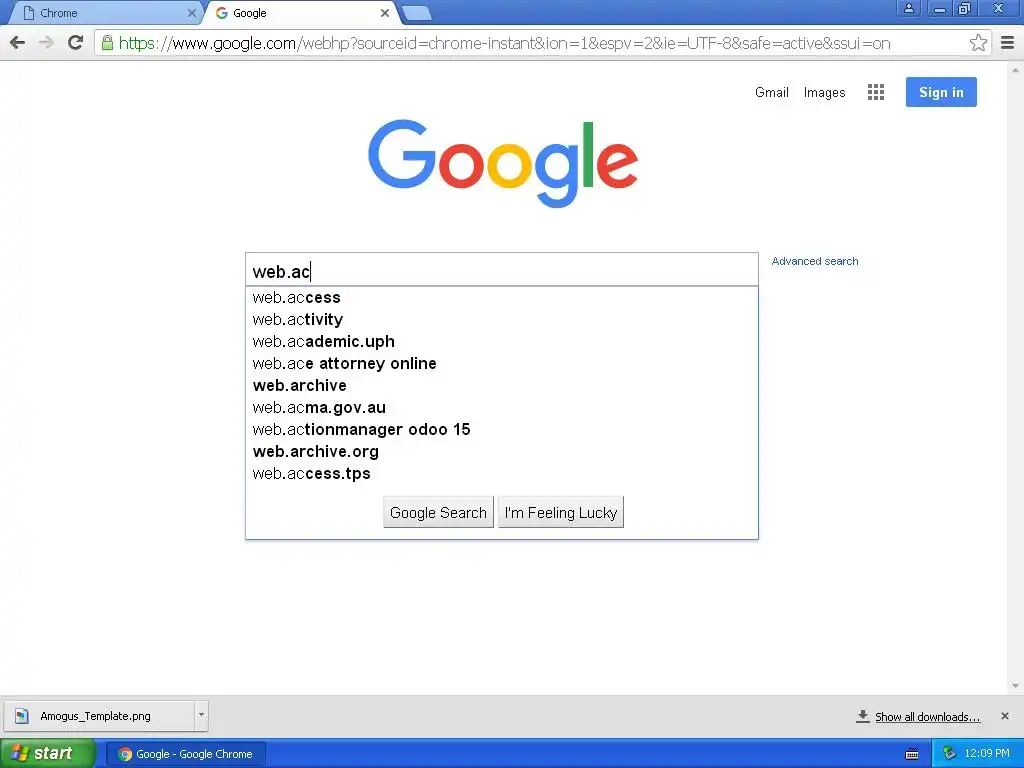Click the I'm Feeling Lucky button

[560, 512]
